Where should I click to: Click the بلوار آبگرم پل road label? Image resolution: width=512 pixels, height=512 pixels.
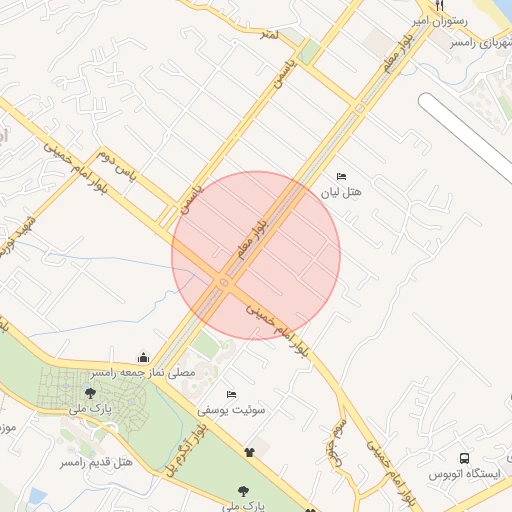click(x=186, y=450)
